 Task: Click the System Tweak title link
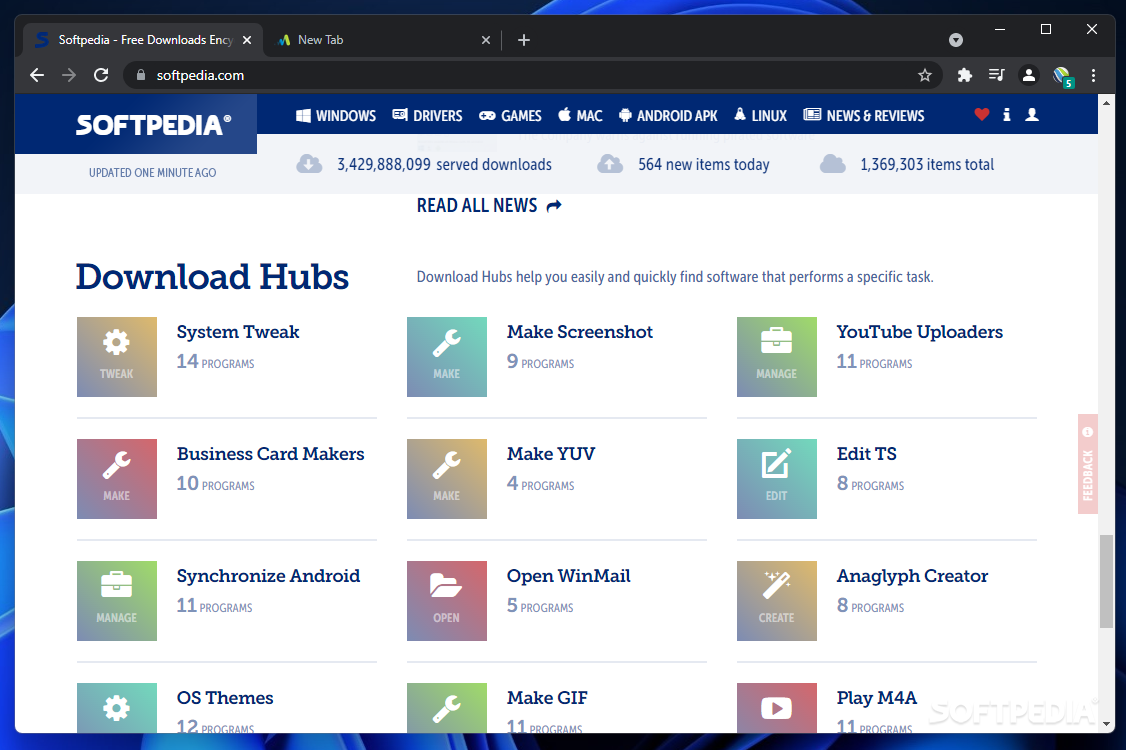(238, 332)
